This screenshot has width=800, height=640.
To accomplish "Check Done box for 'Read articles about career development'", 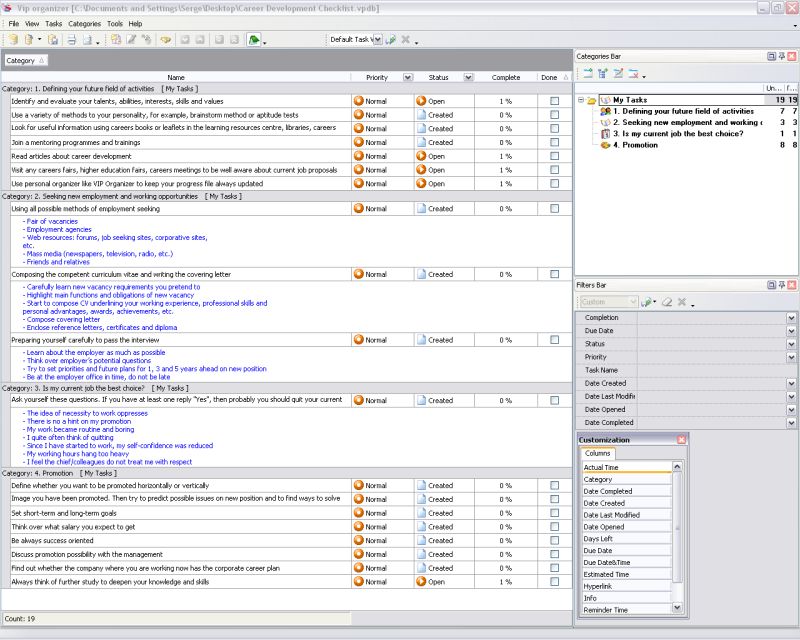I will click(x=555, y=156).
